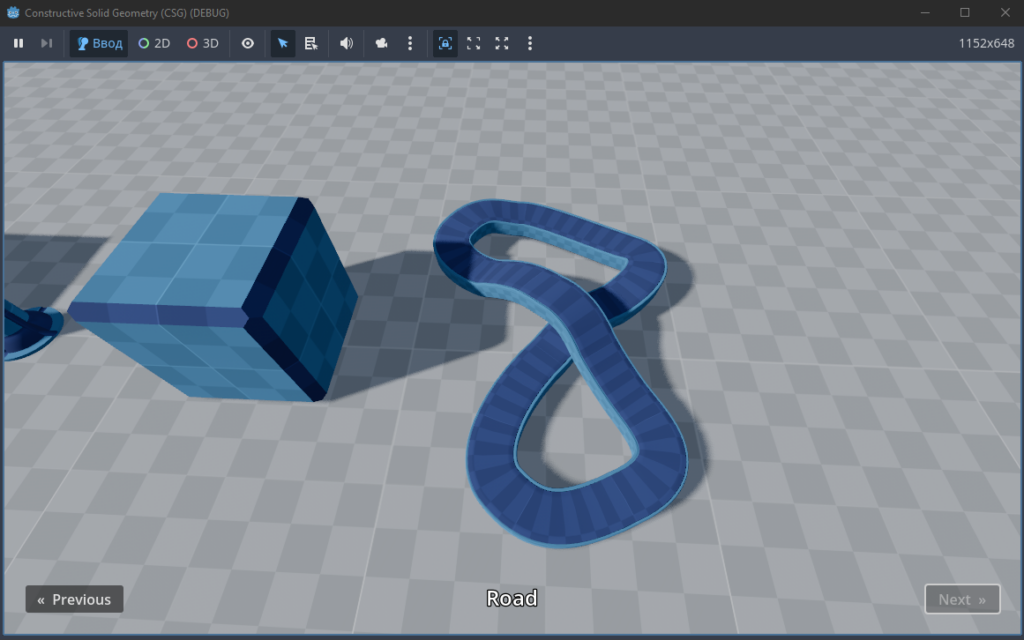Toggle selection visibility eye icon

[x=248, y=43]
